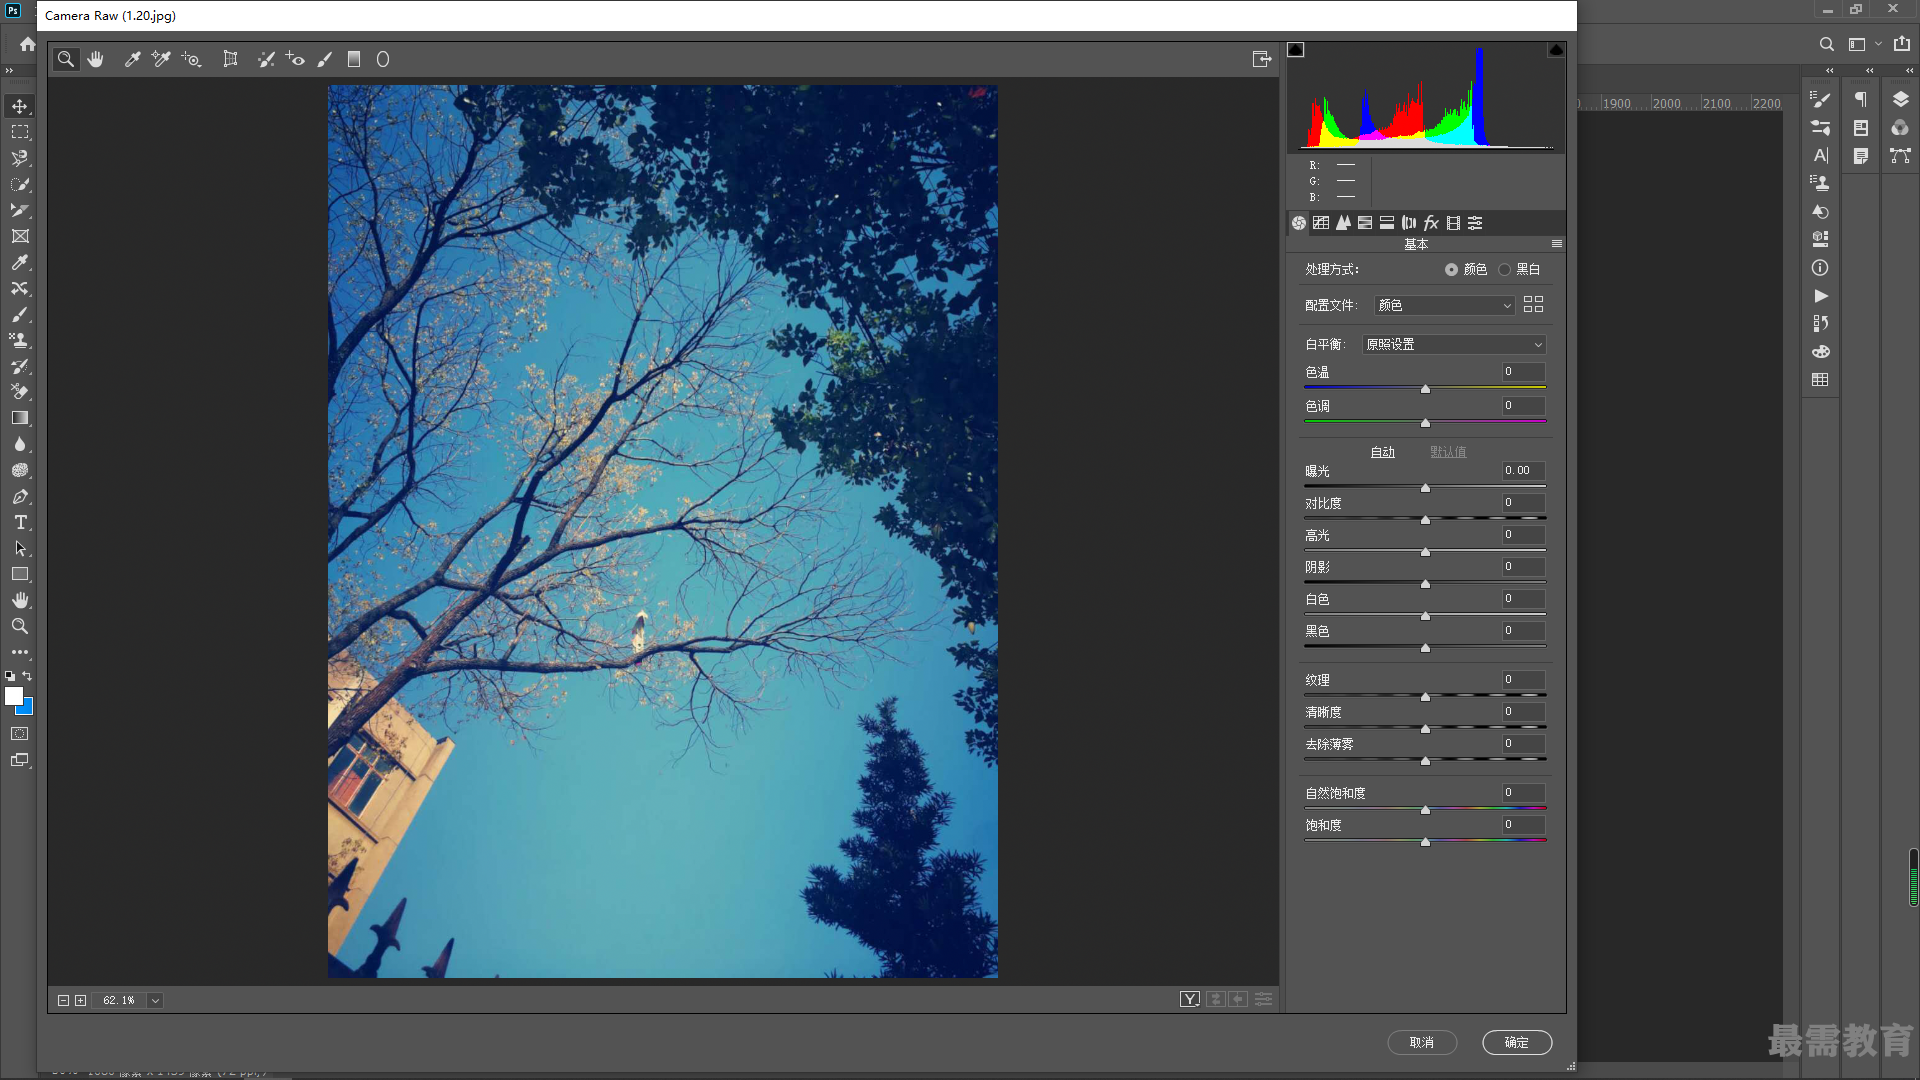Select the Red Eye Removal tool
This screenshot has height=1080, width=1920.
(295, 60)
